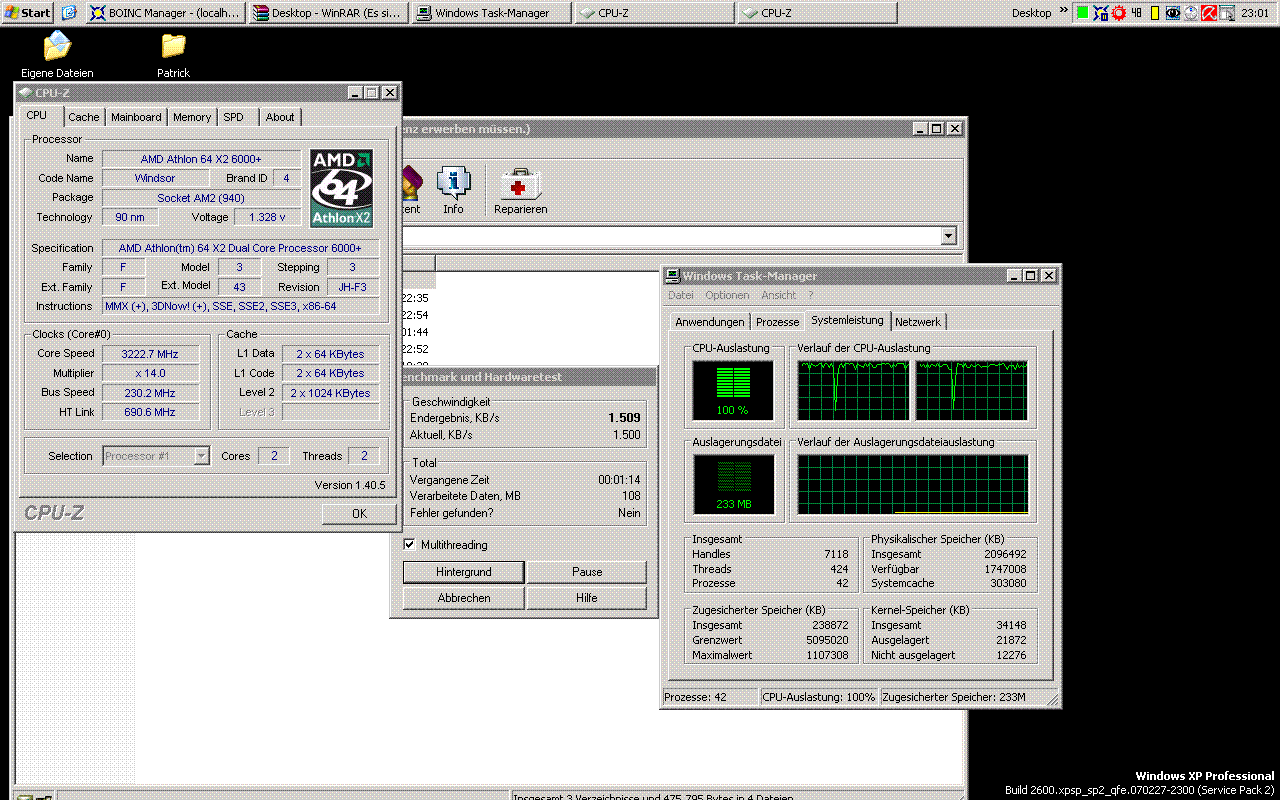Click the CPU-Auslastung 100 % gauge
The height and width of the screenshot is (800, 1280).
tap(733, 390)
